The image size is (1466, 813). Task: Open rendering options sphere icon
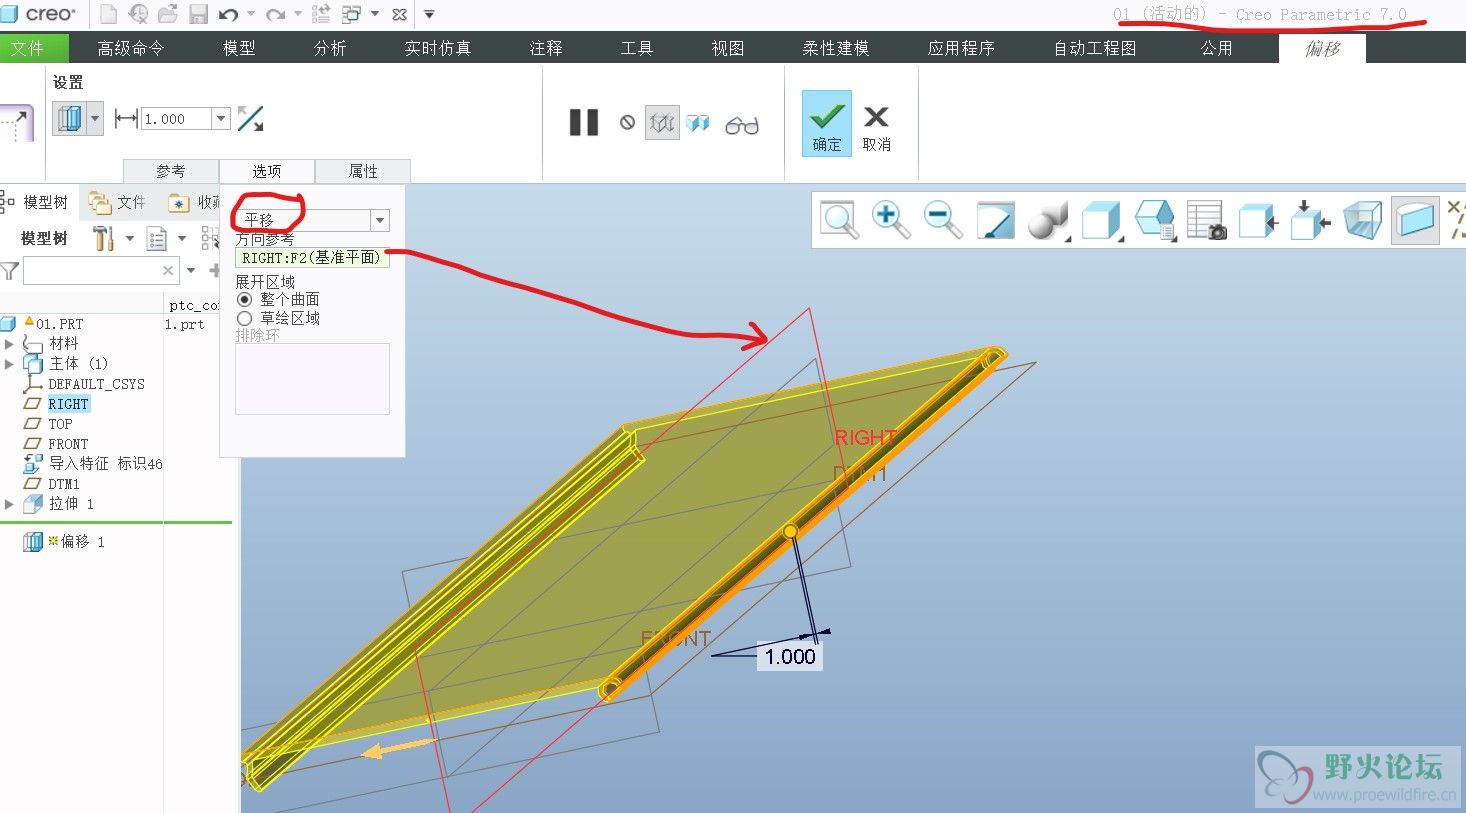click(1047, 220)
